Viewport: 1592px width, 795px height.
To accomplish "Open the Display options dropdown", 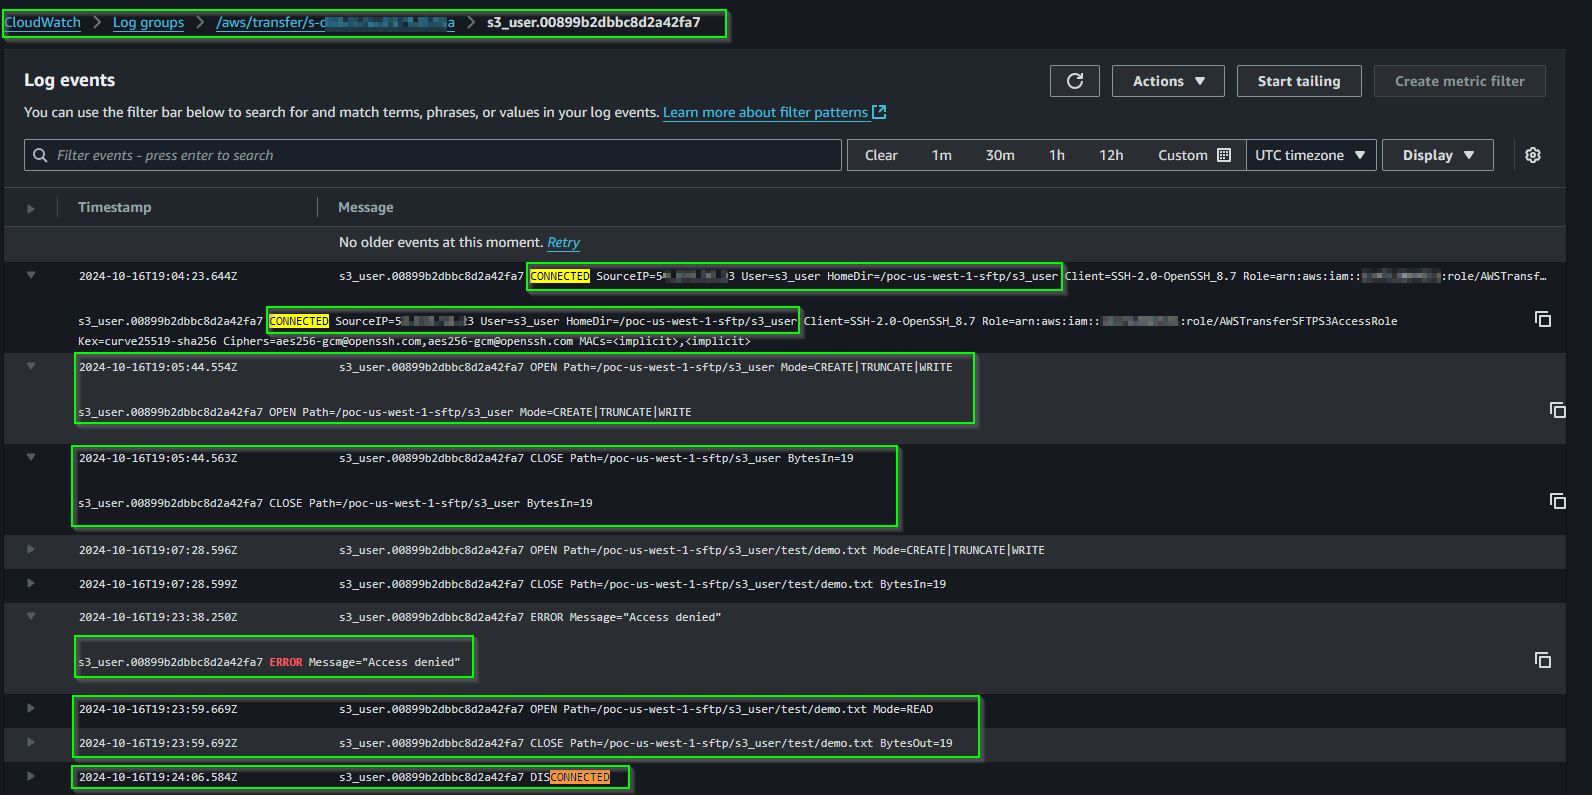I will [1438, 155].
